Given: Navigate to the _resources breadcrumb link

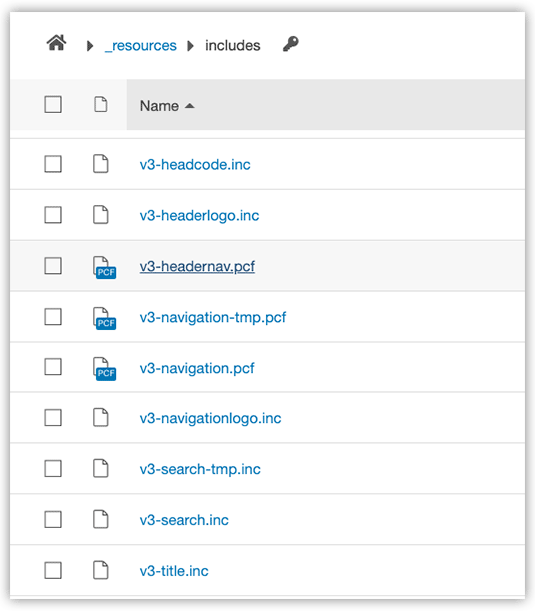Looking at the screenshot, I should (141, 46).
